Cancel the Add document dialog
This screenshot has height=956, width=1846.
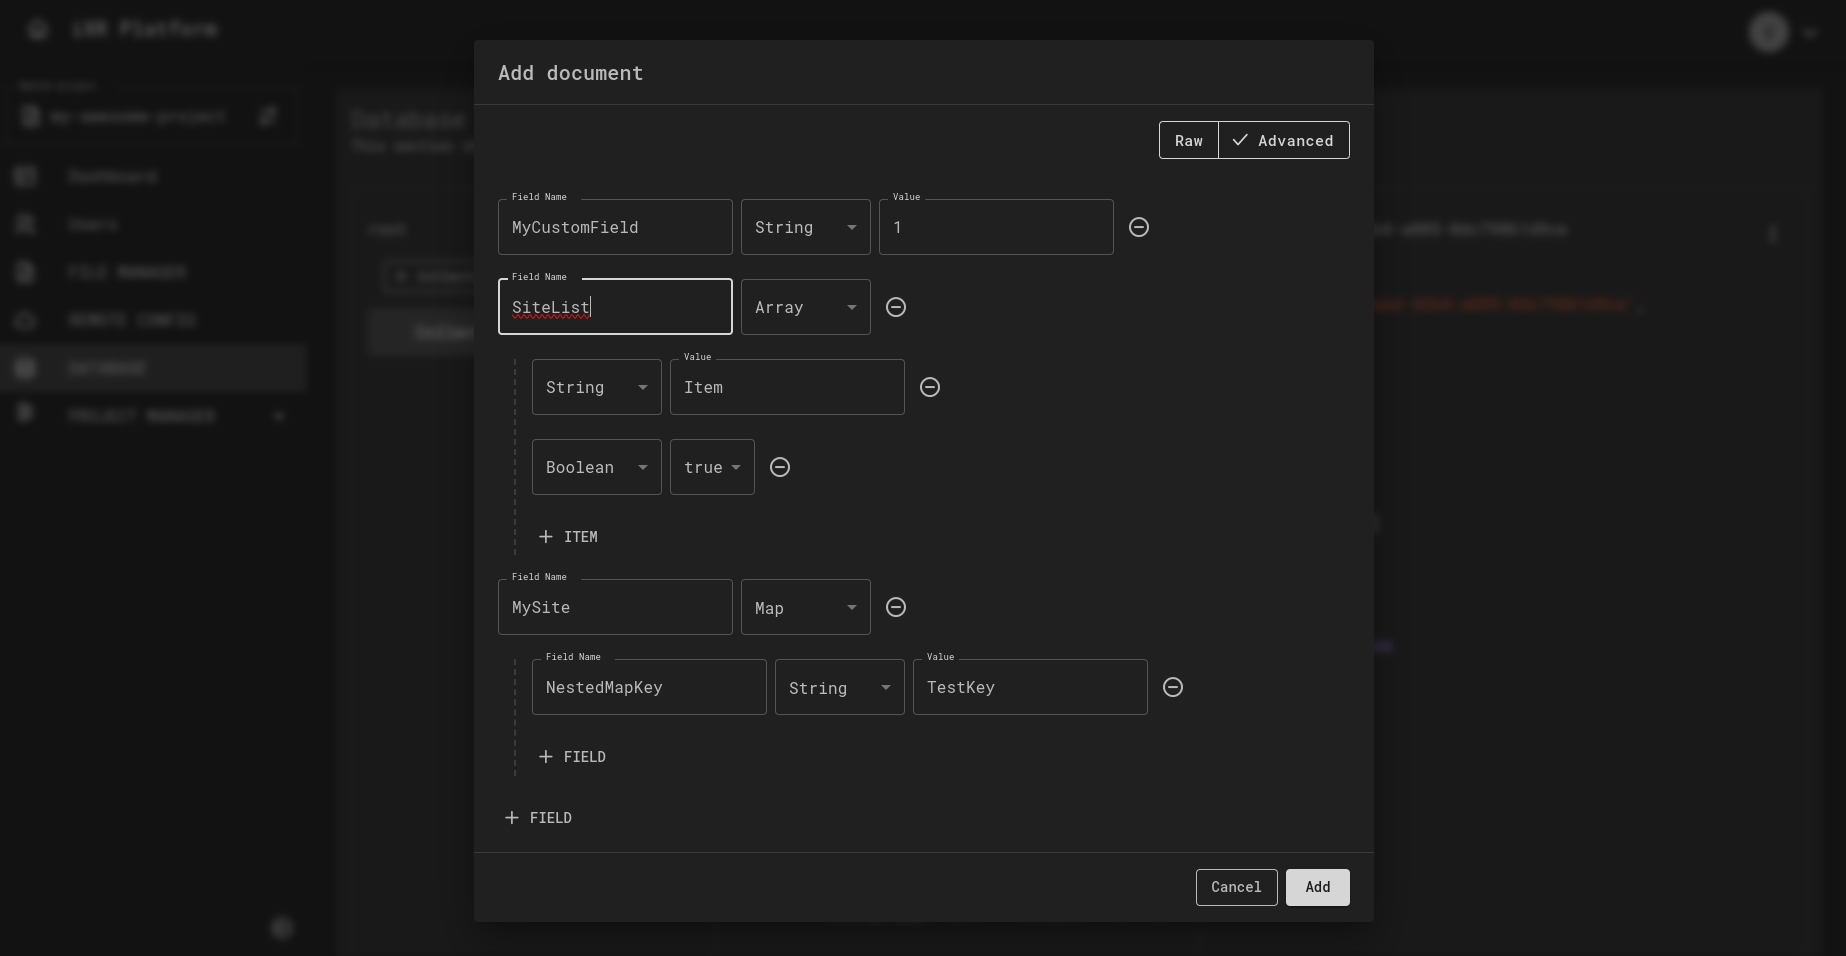[x=1236, y=887]
